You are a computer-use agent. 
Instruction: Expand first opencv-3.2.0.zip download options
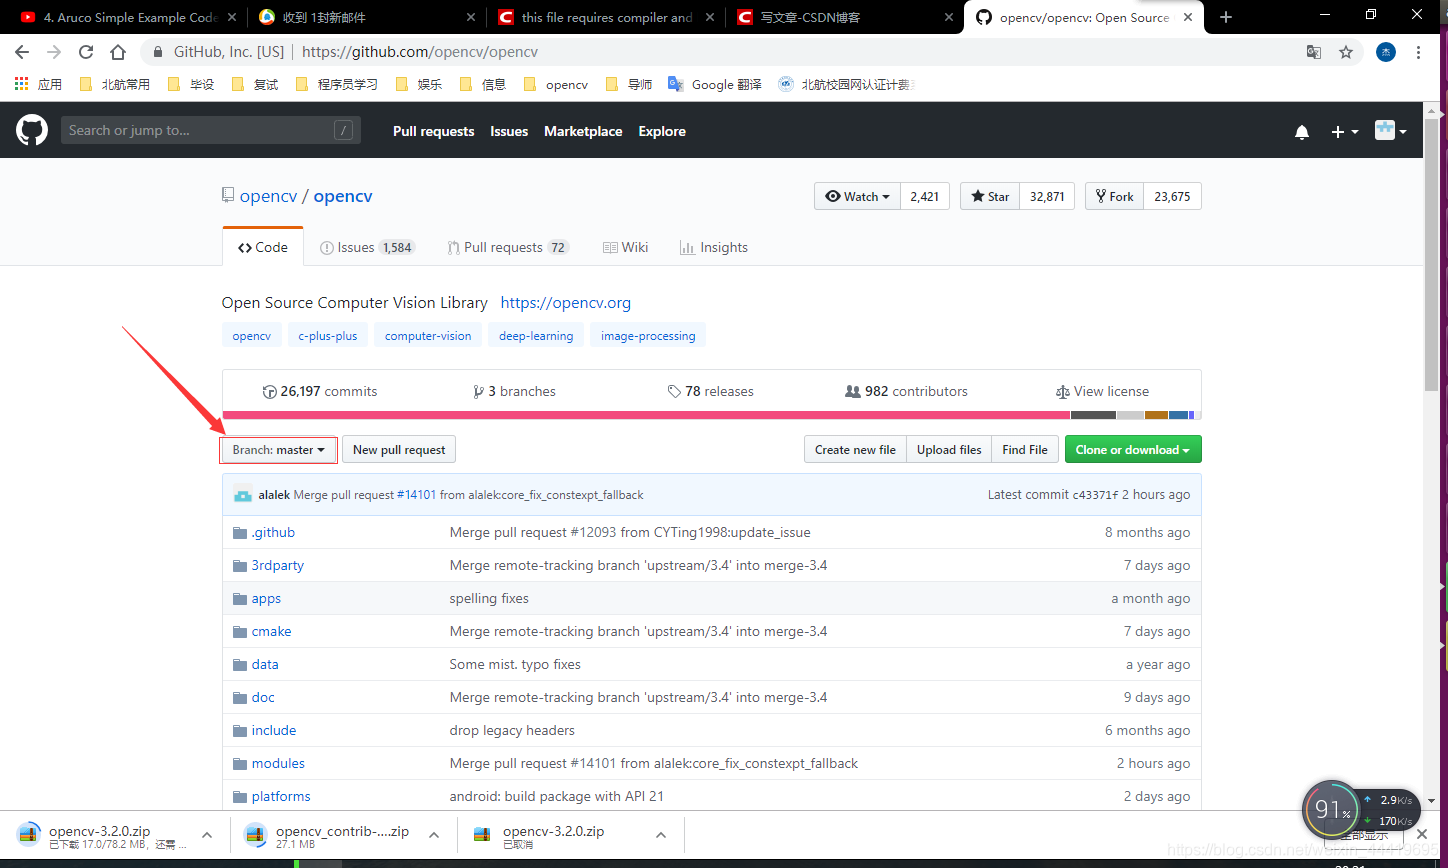(207, 835)
